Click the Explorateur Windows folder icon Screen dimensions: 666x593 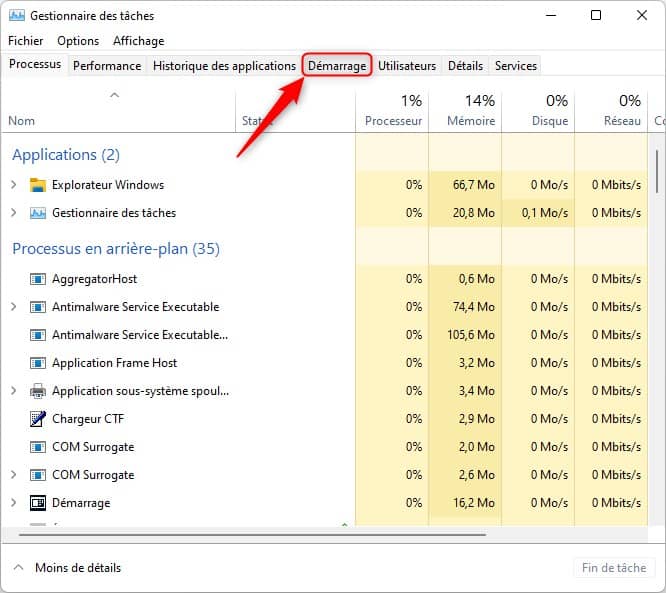click(x=38, y=185)
